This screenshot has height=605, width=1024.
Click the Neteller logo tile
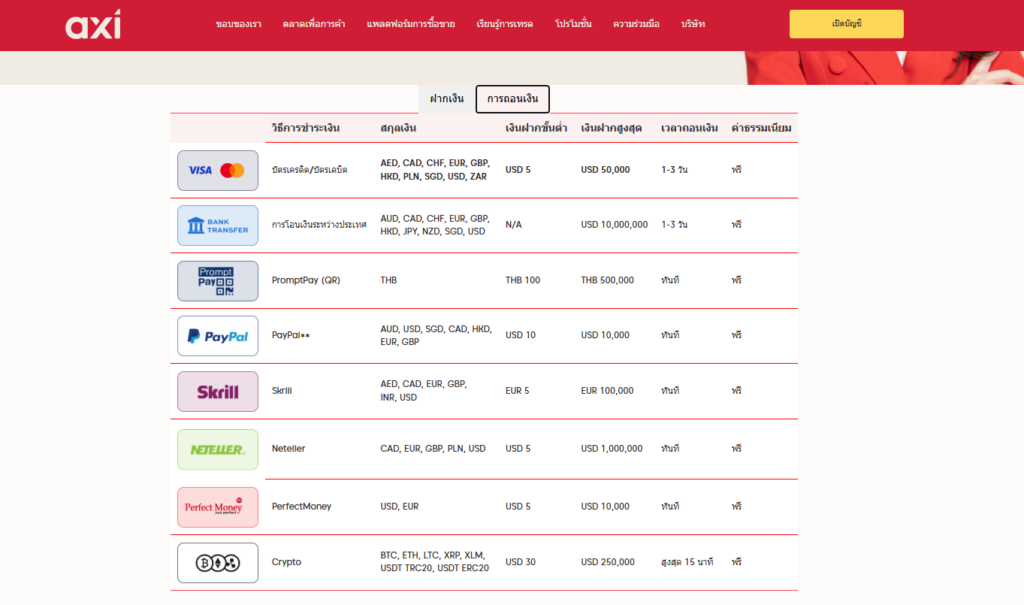tap(217, 450)
